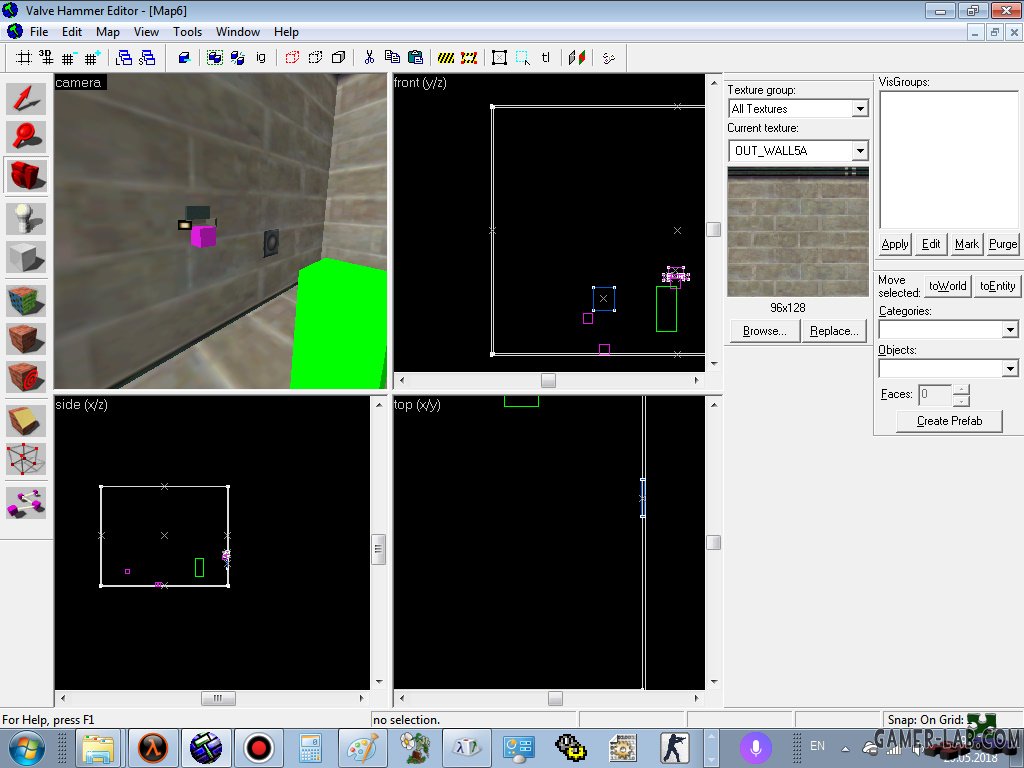The width and height of the screenshot is (1024, 768).
Task: Click Save window state icon
Action: (x=148, y=58)
